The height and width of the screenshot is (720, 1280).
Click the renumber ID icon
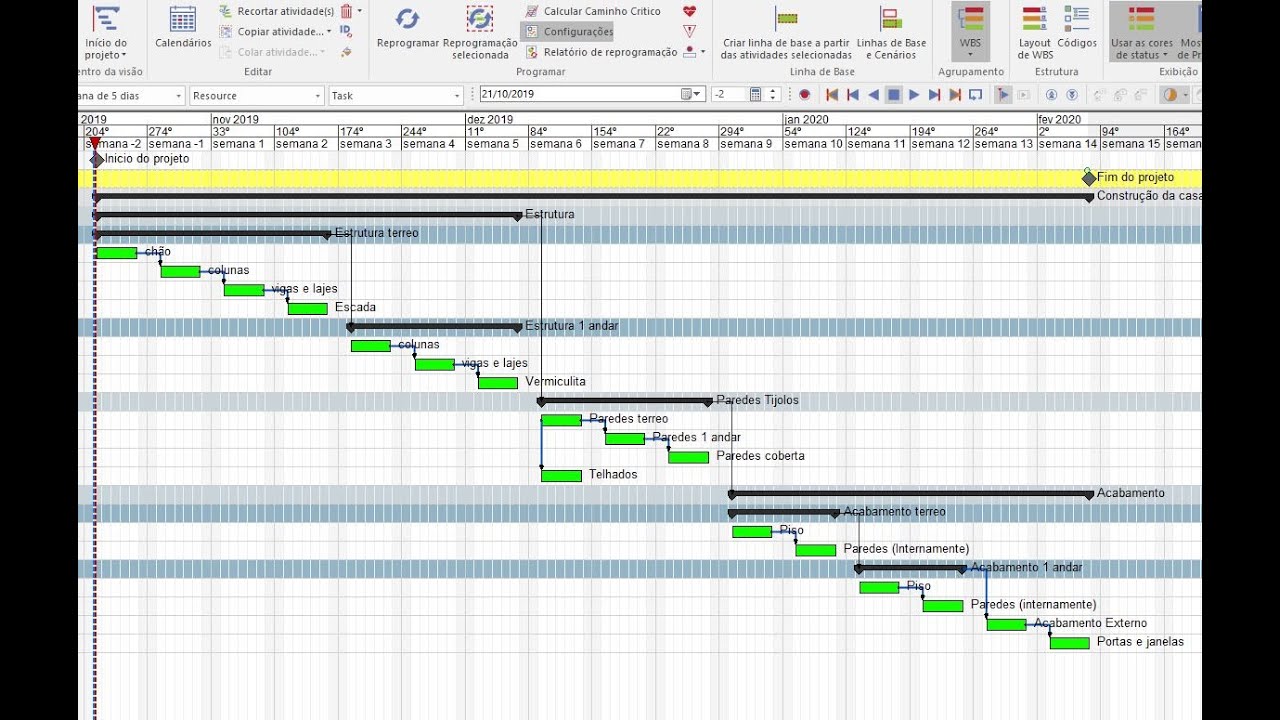(x=346, y=31)
